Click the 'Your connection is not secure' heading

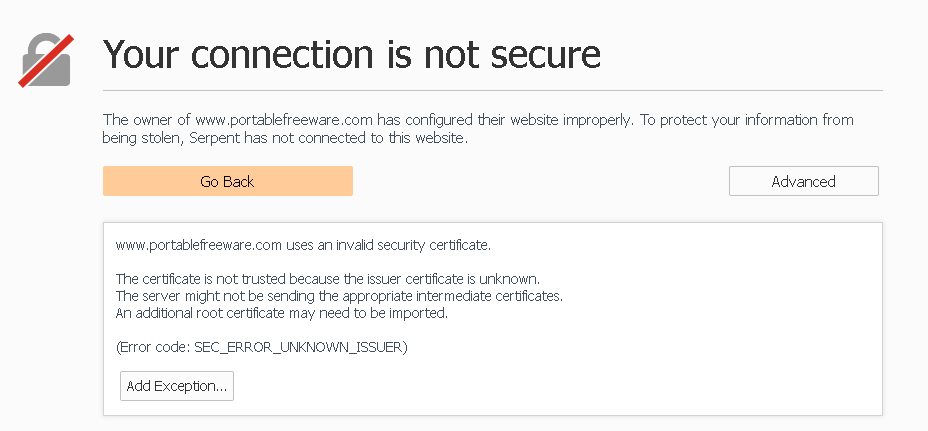[352, 53]
